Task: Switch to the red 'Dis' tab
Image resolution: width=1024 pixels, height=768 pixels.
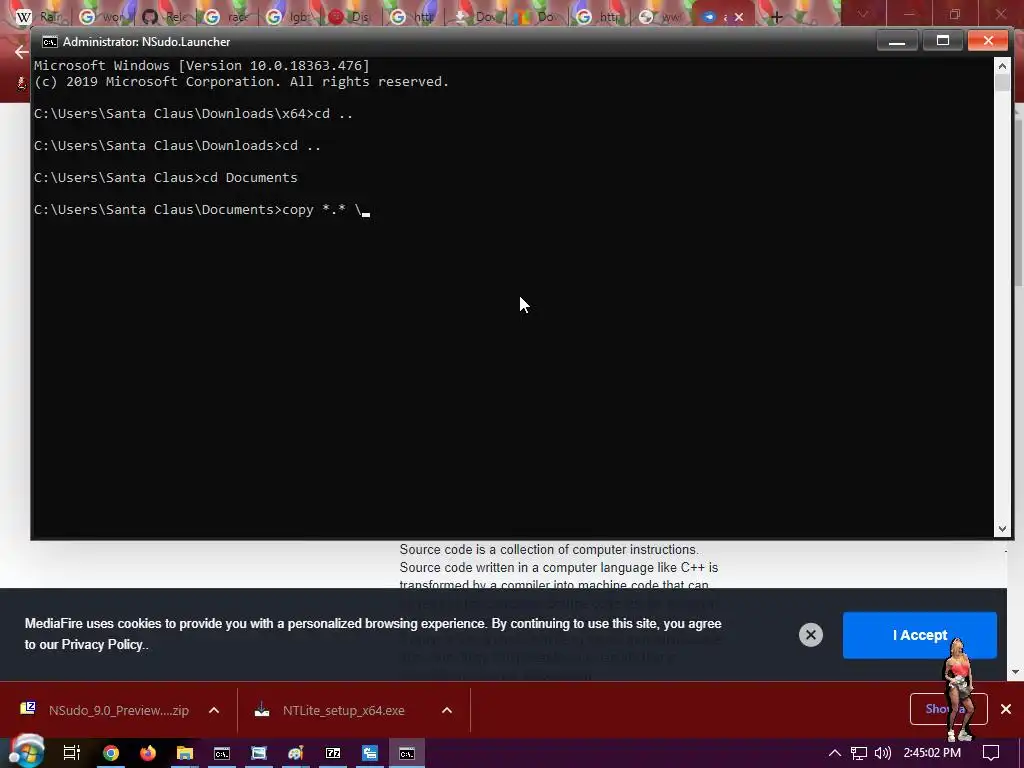Action: click(x=353, y=16)
